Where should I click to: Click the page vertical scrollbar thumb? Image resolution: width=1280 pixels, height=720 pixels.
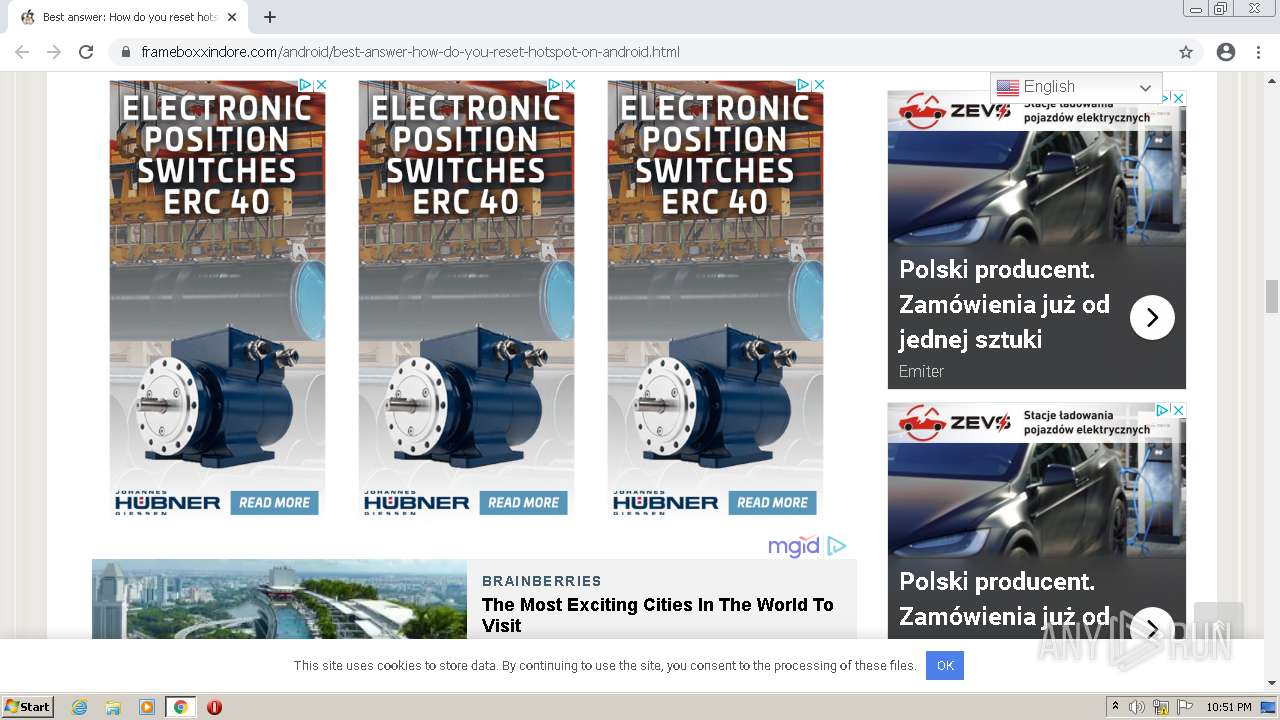click(1271, 297)
